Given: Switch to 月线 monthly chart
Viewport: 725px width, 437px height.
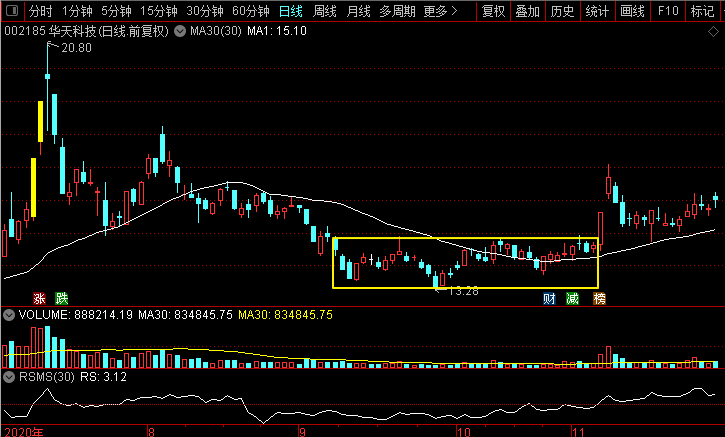Looking at the screenshot, I should pos(358,11).
